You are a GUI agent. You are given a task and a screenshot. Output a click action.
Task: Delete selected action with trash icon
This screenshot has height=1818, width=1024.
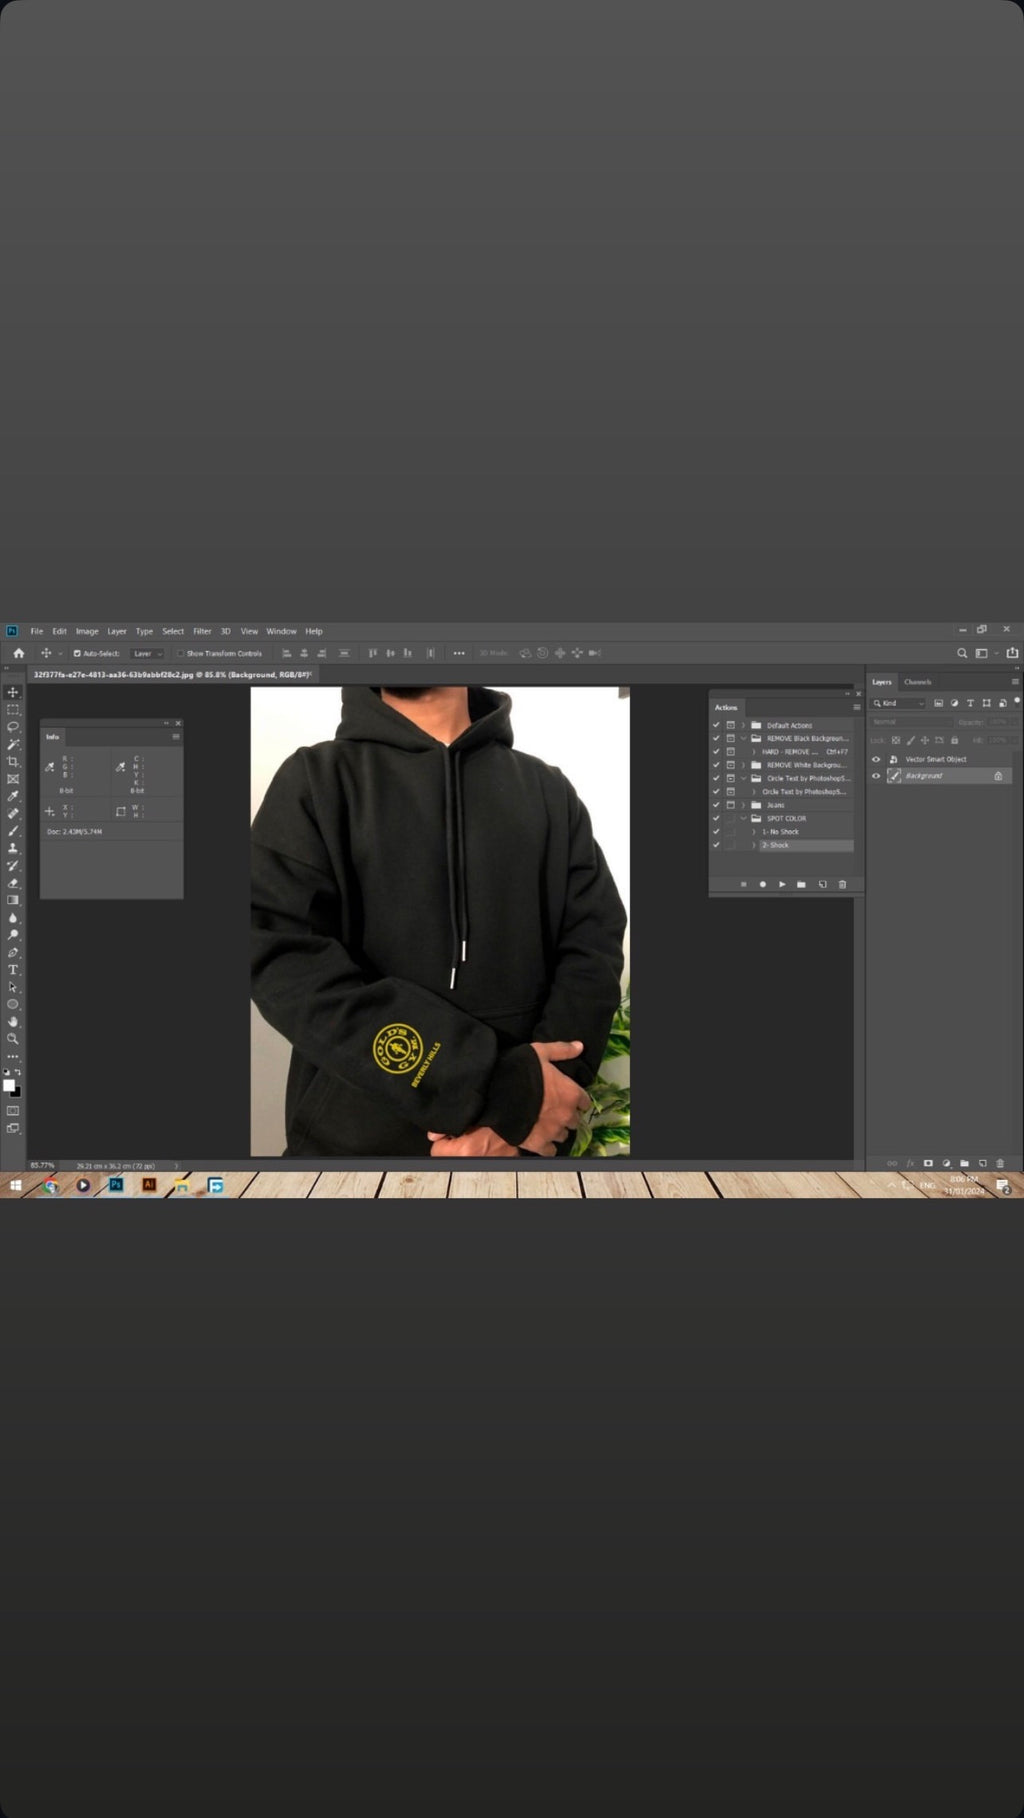coord(842,884)
